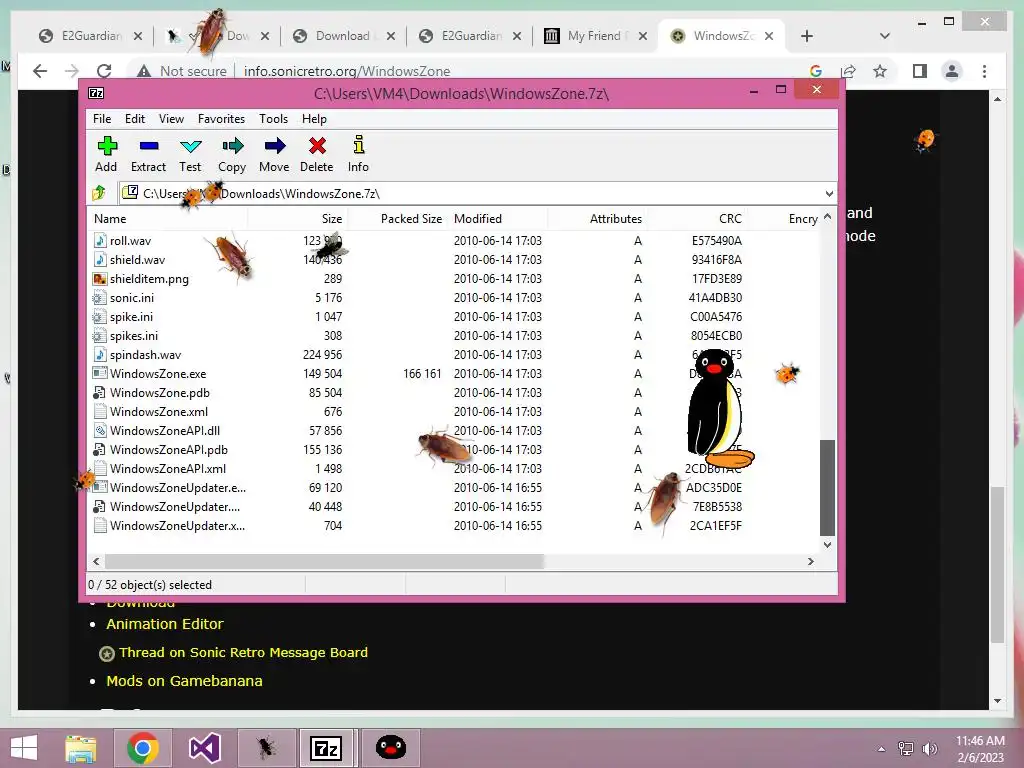Open a new Chrome tab
Screen dimensions: 1024x768
coord(807,36)
